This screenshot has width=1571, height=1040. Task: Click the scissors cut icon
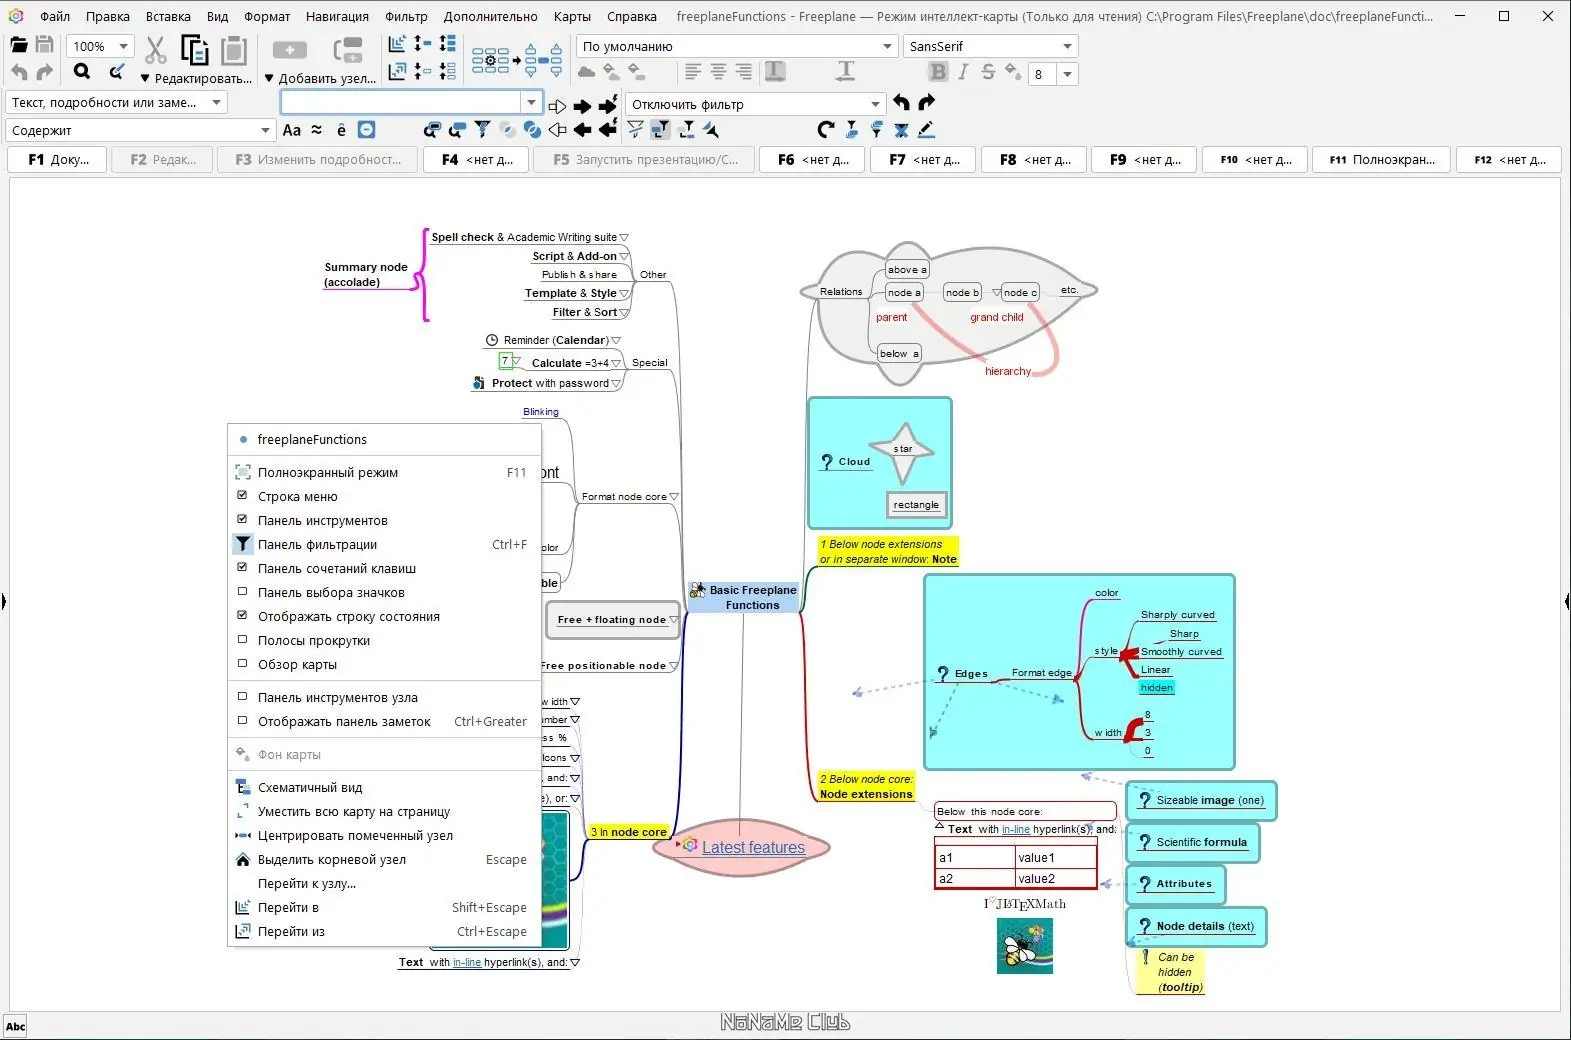click(x=156, y=49)
